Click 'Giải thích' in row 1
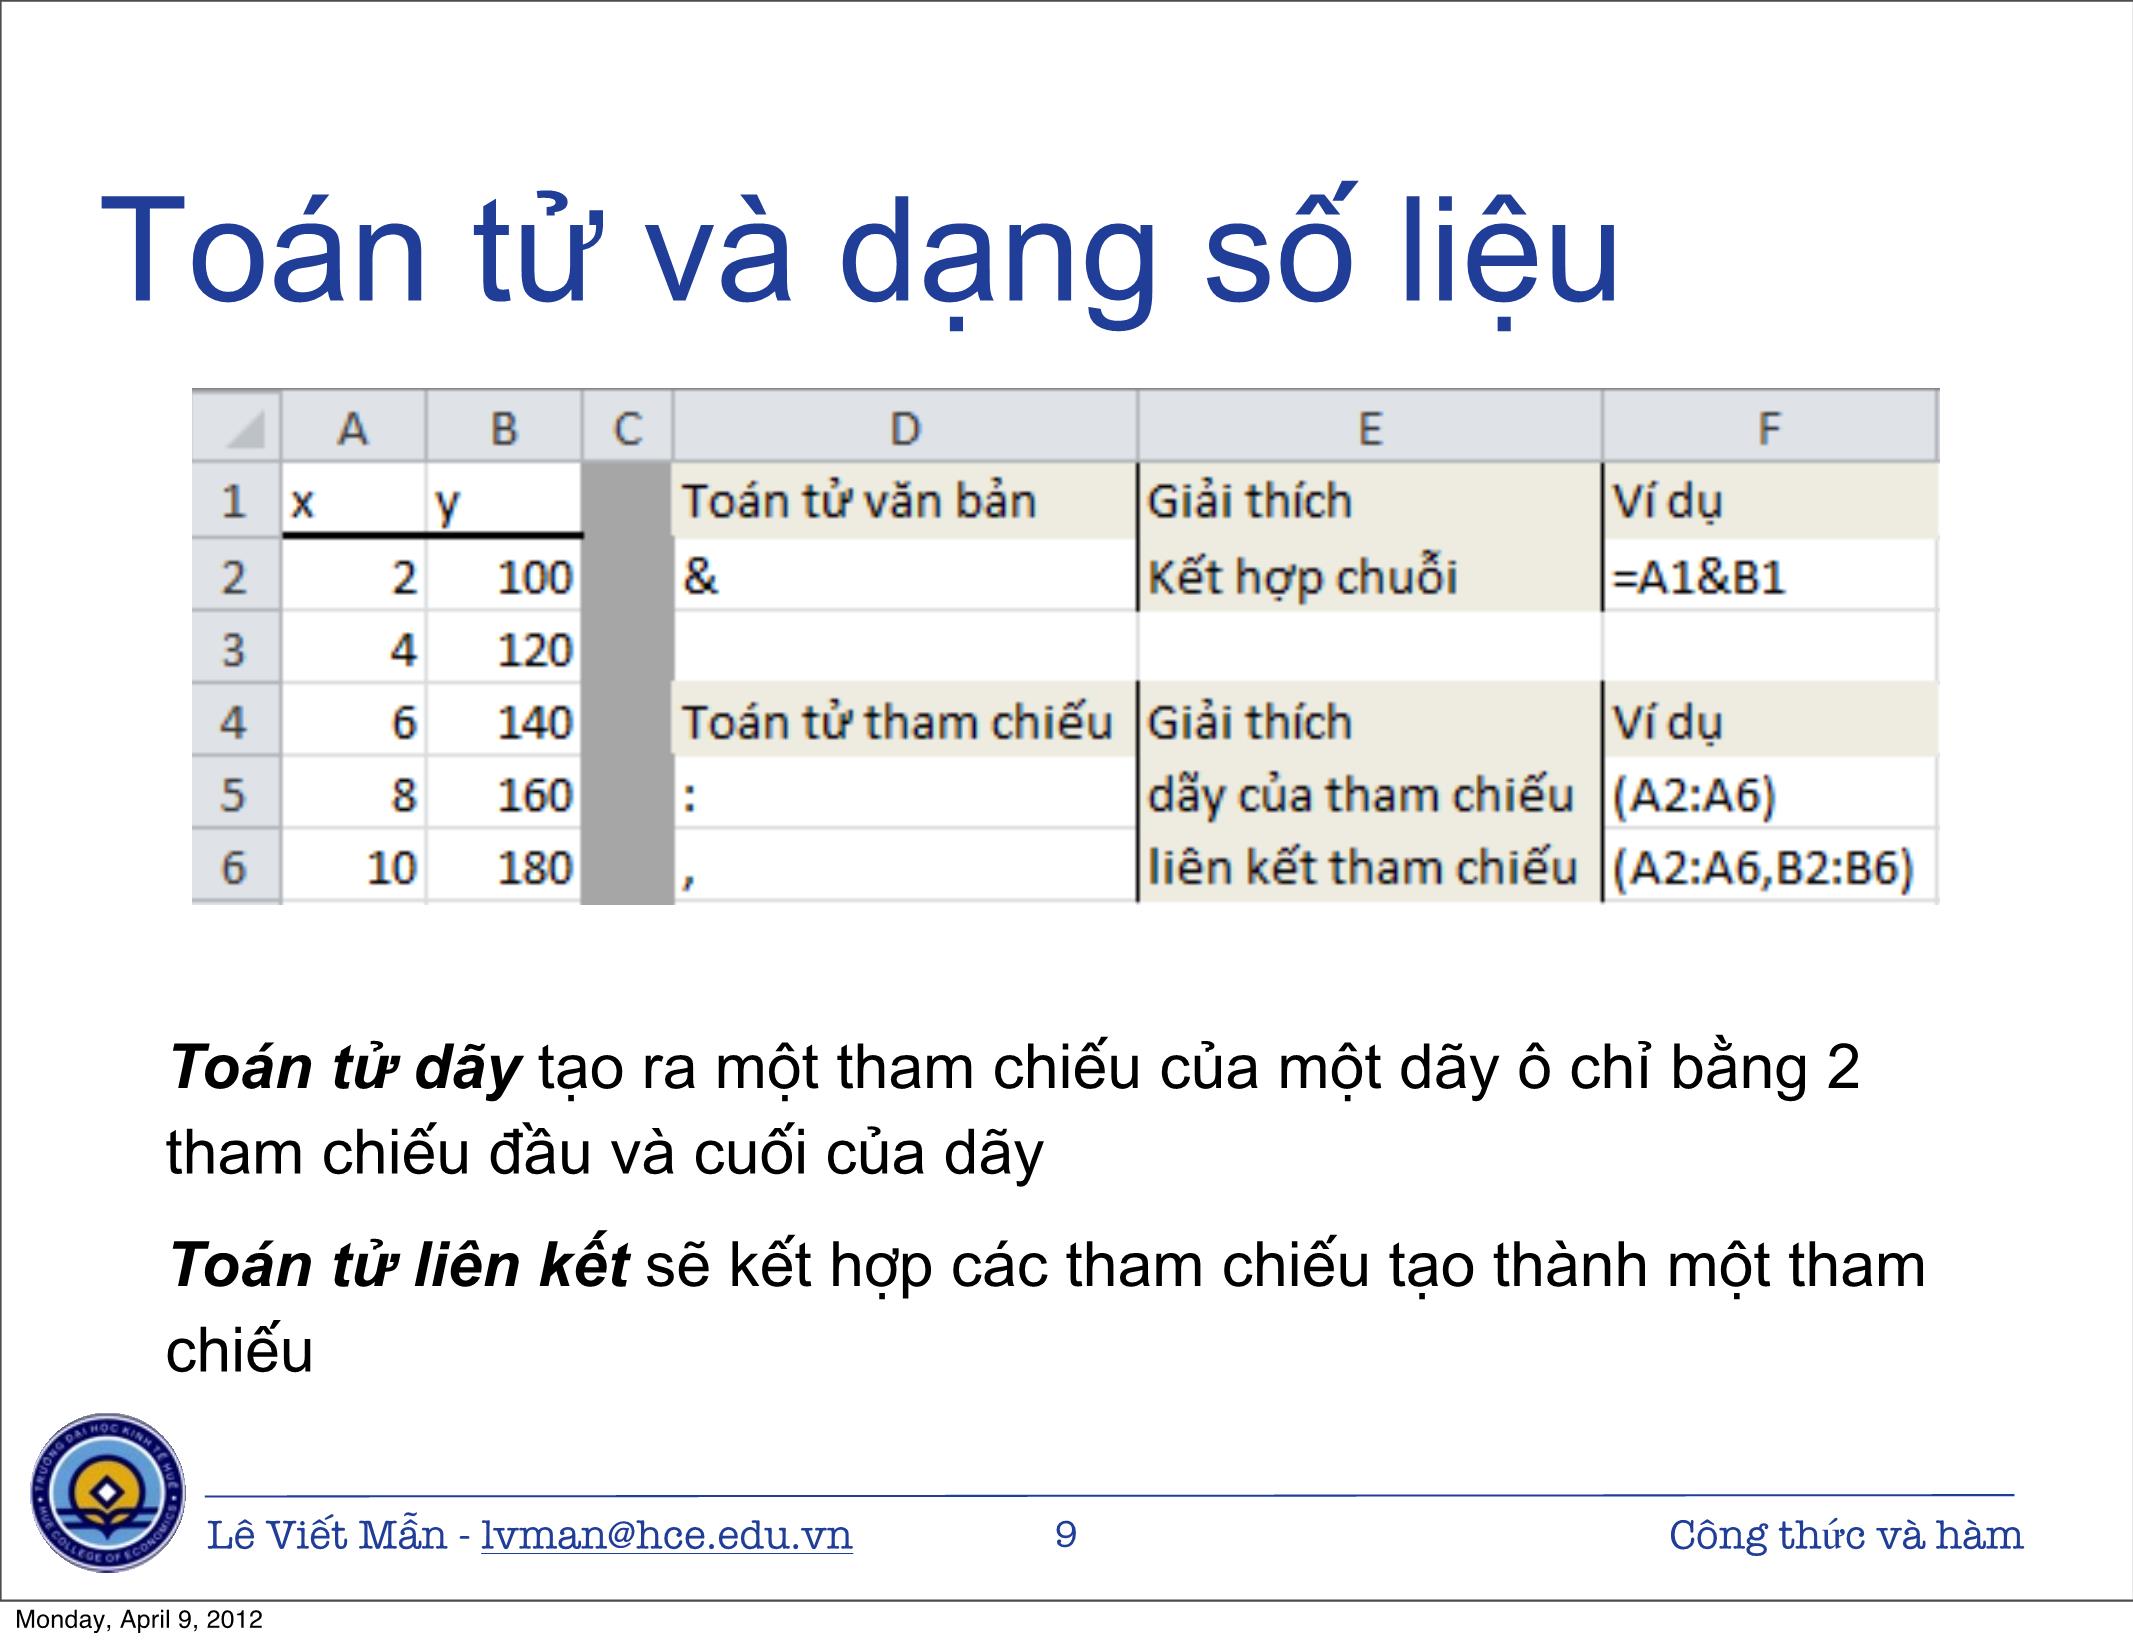Screen dimensions: 2133x1641 (x=1369, y=500)
